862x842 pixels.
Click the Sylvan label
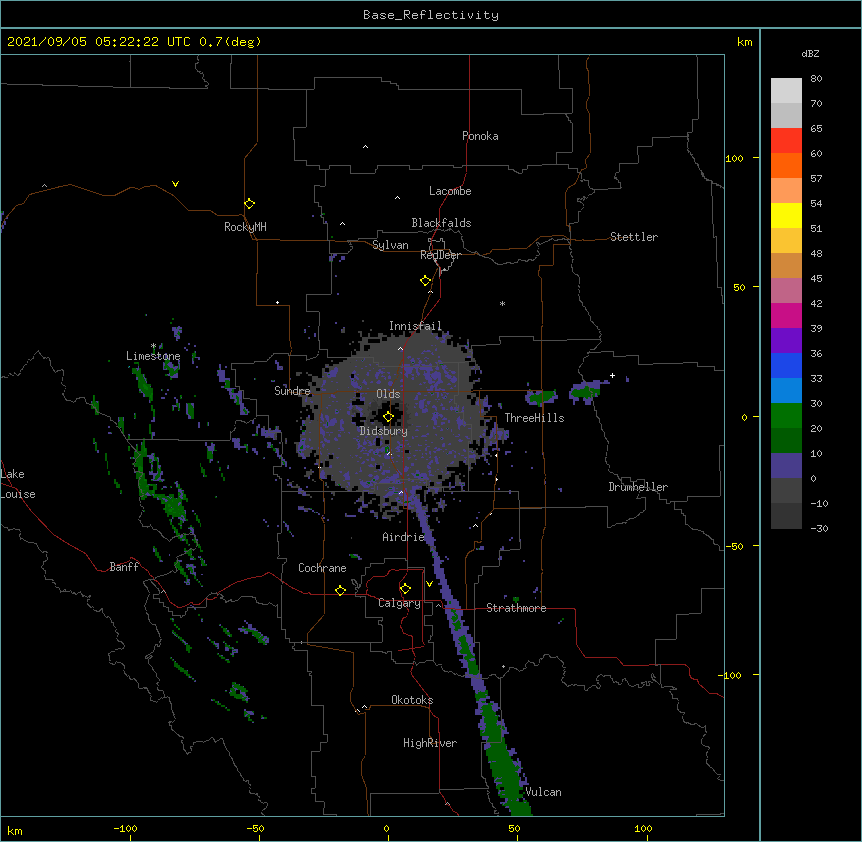(x=390, y=245)
